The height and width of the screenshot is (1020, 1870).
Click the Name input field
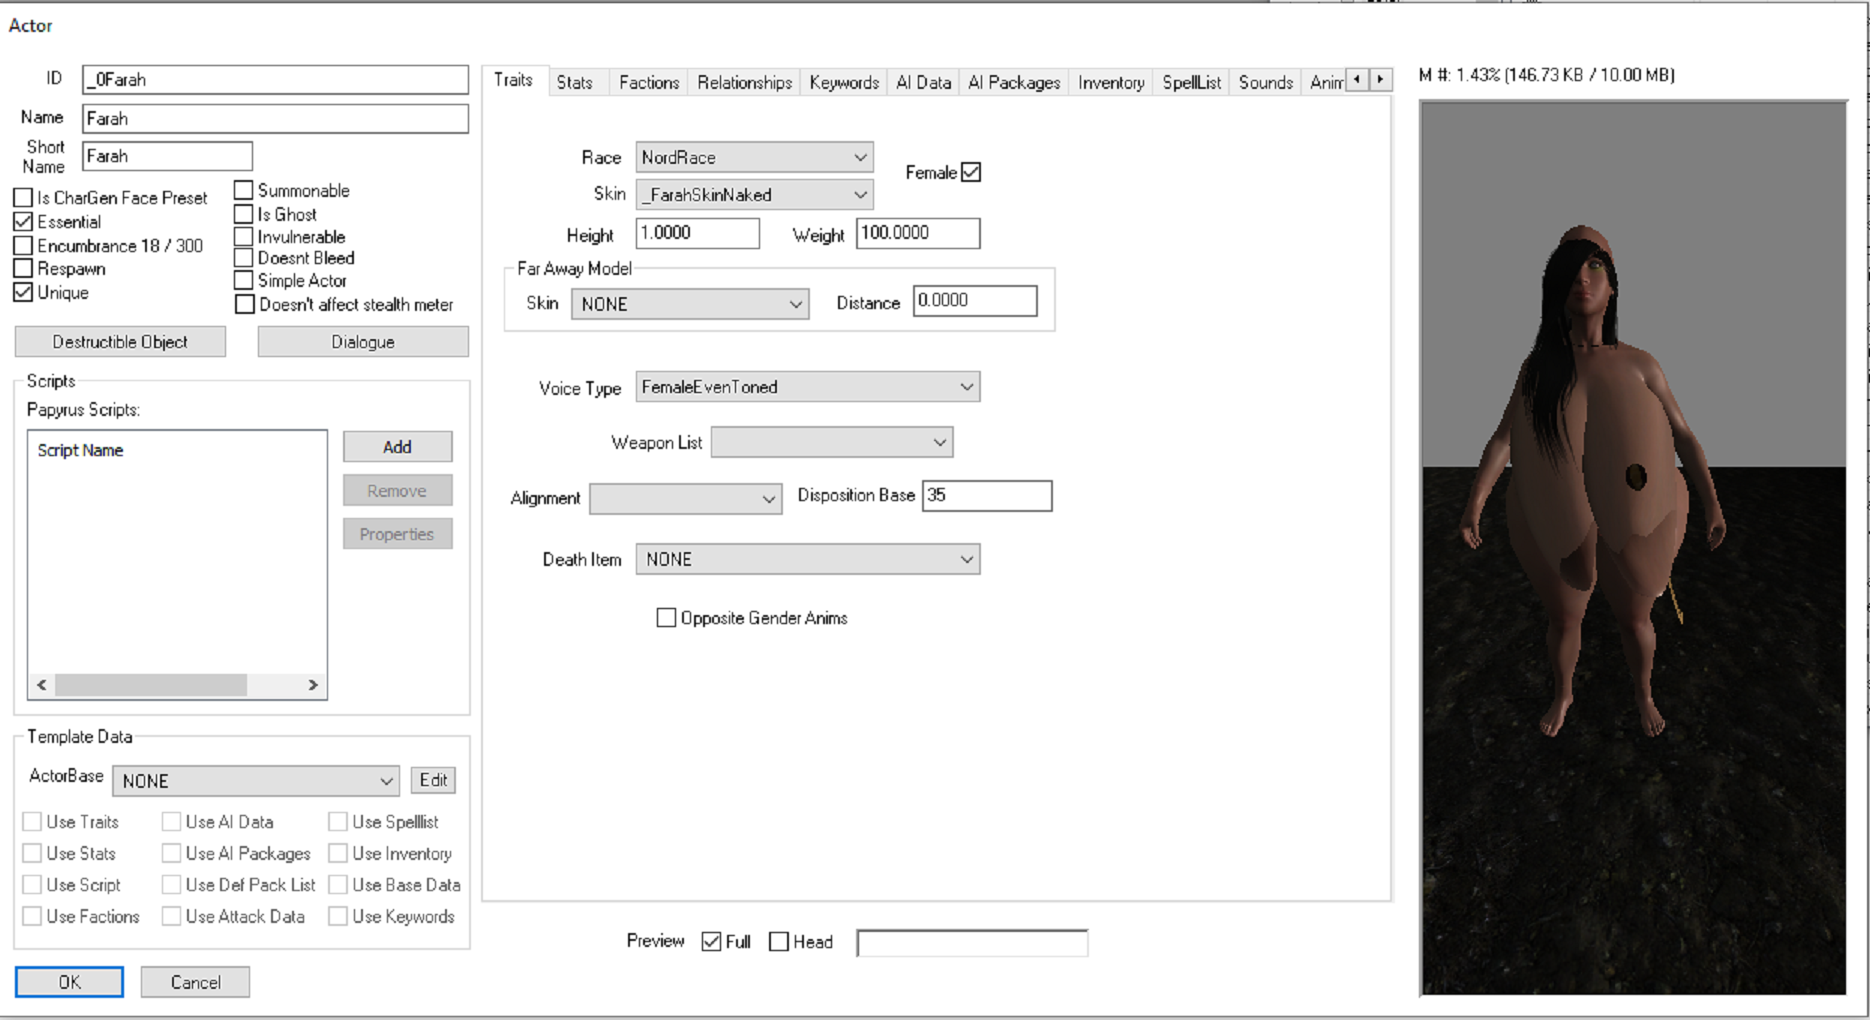(x=275, y=118)
